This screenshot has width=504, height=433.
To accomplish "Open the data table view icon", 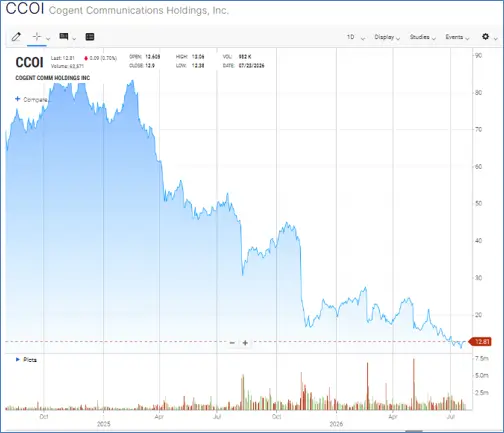I will pyautogui.click(x=90, y=37).
